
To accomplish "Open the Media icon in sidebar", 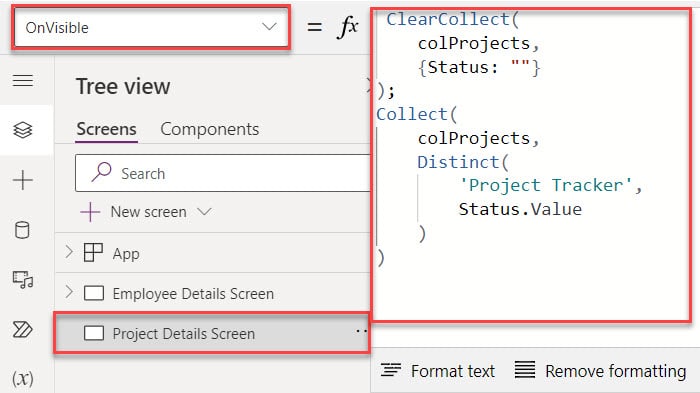I will click(23, 280).
